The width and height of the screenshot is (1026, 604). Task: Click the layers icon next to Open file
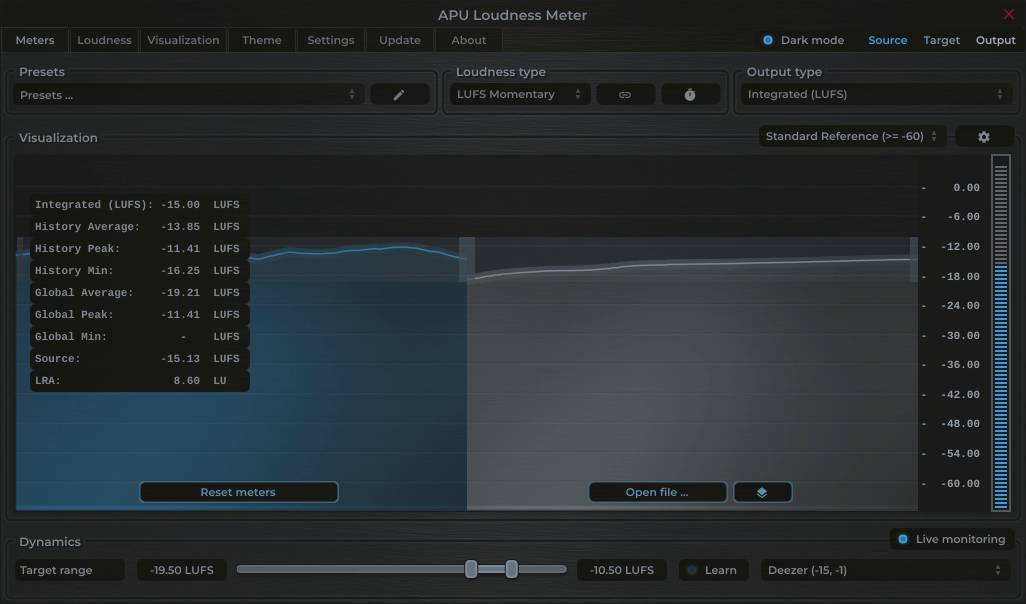[x=762, y=491]
